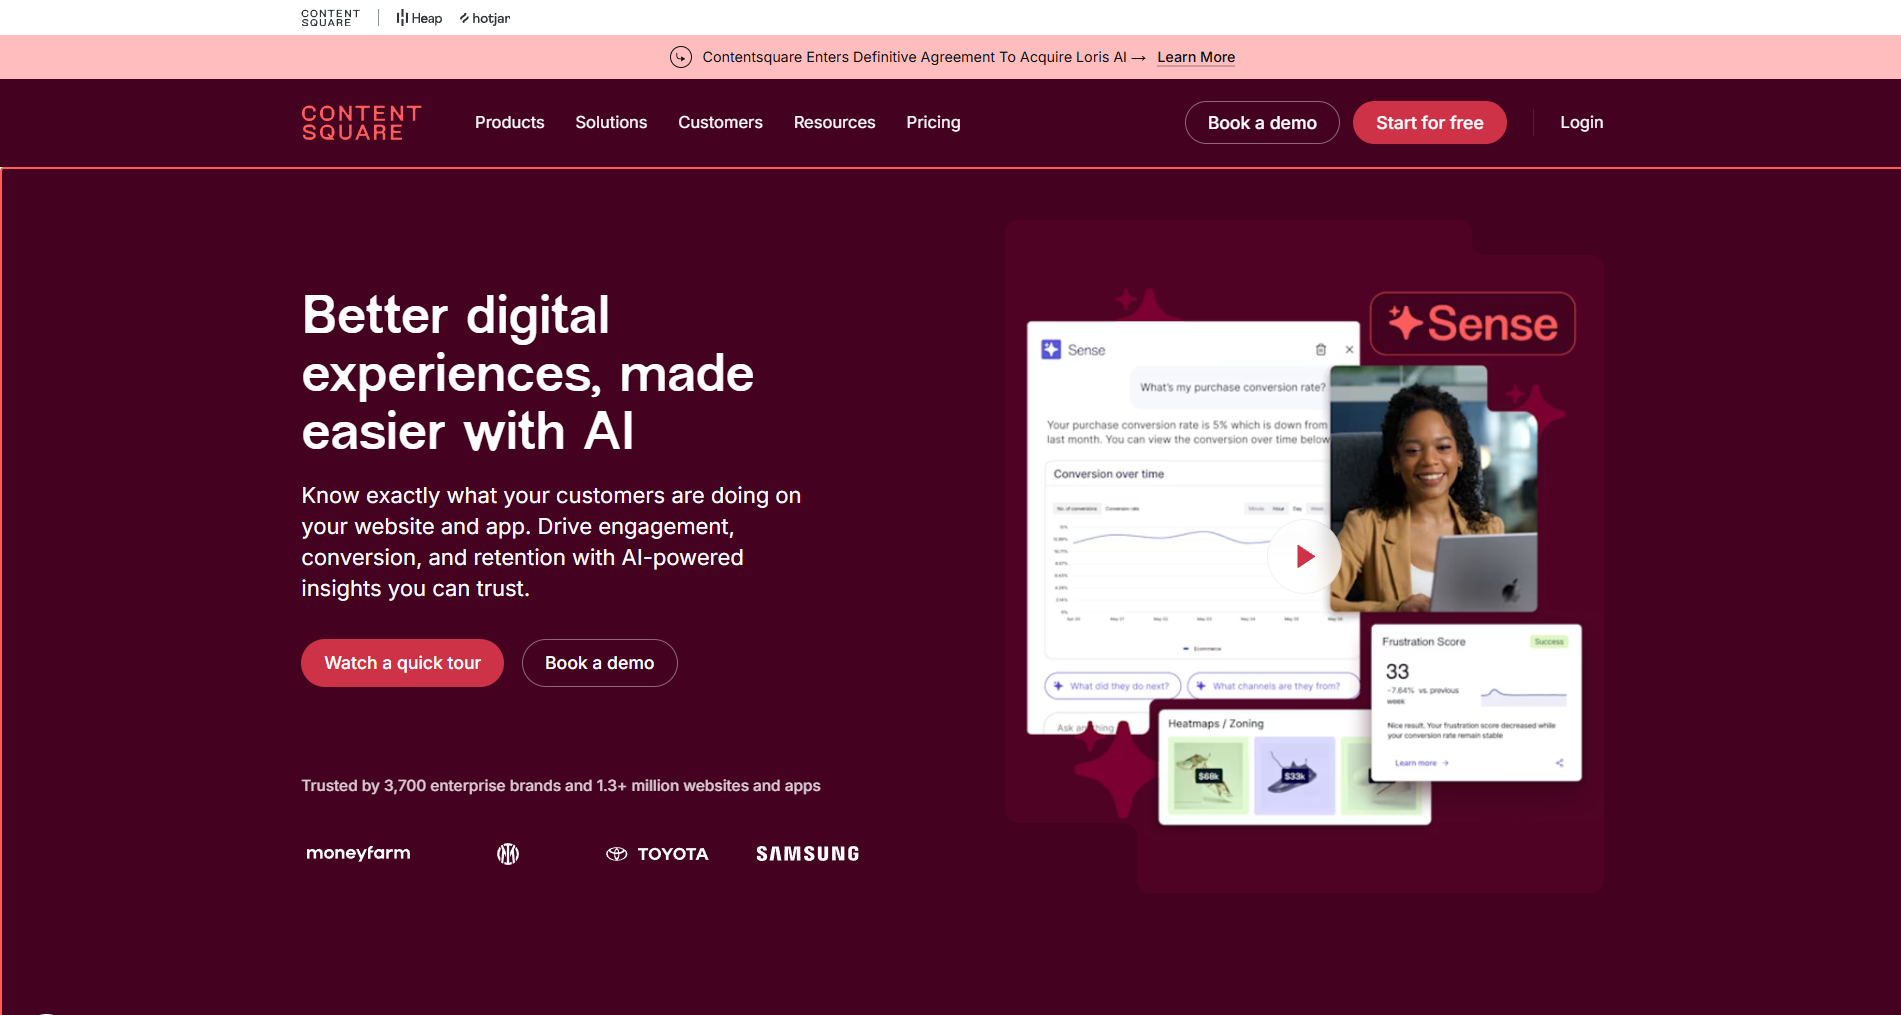Play the Sense demo video

[x=1304, y=556]
